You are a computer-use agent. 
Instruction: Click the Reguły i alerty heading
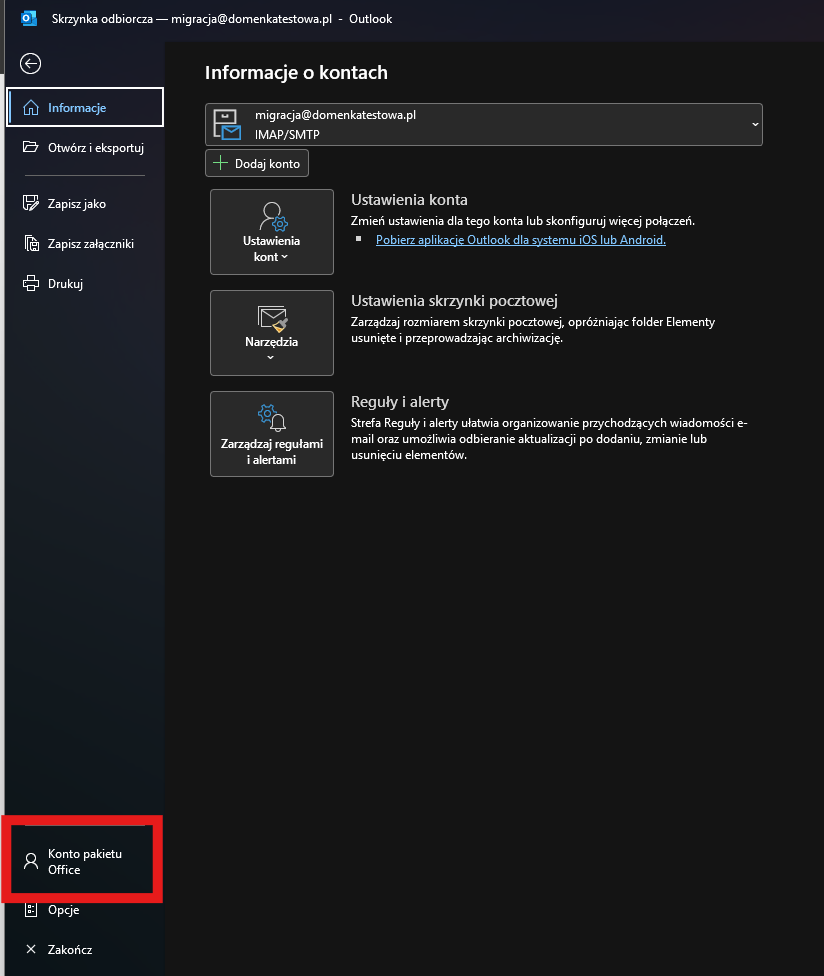(400, 401)
